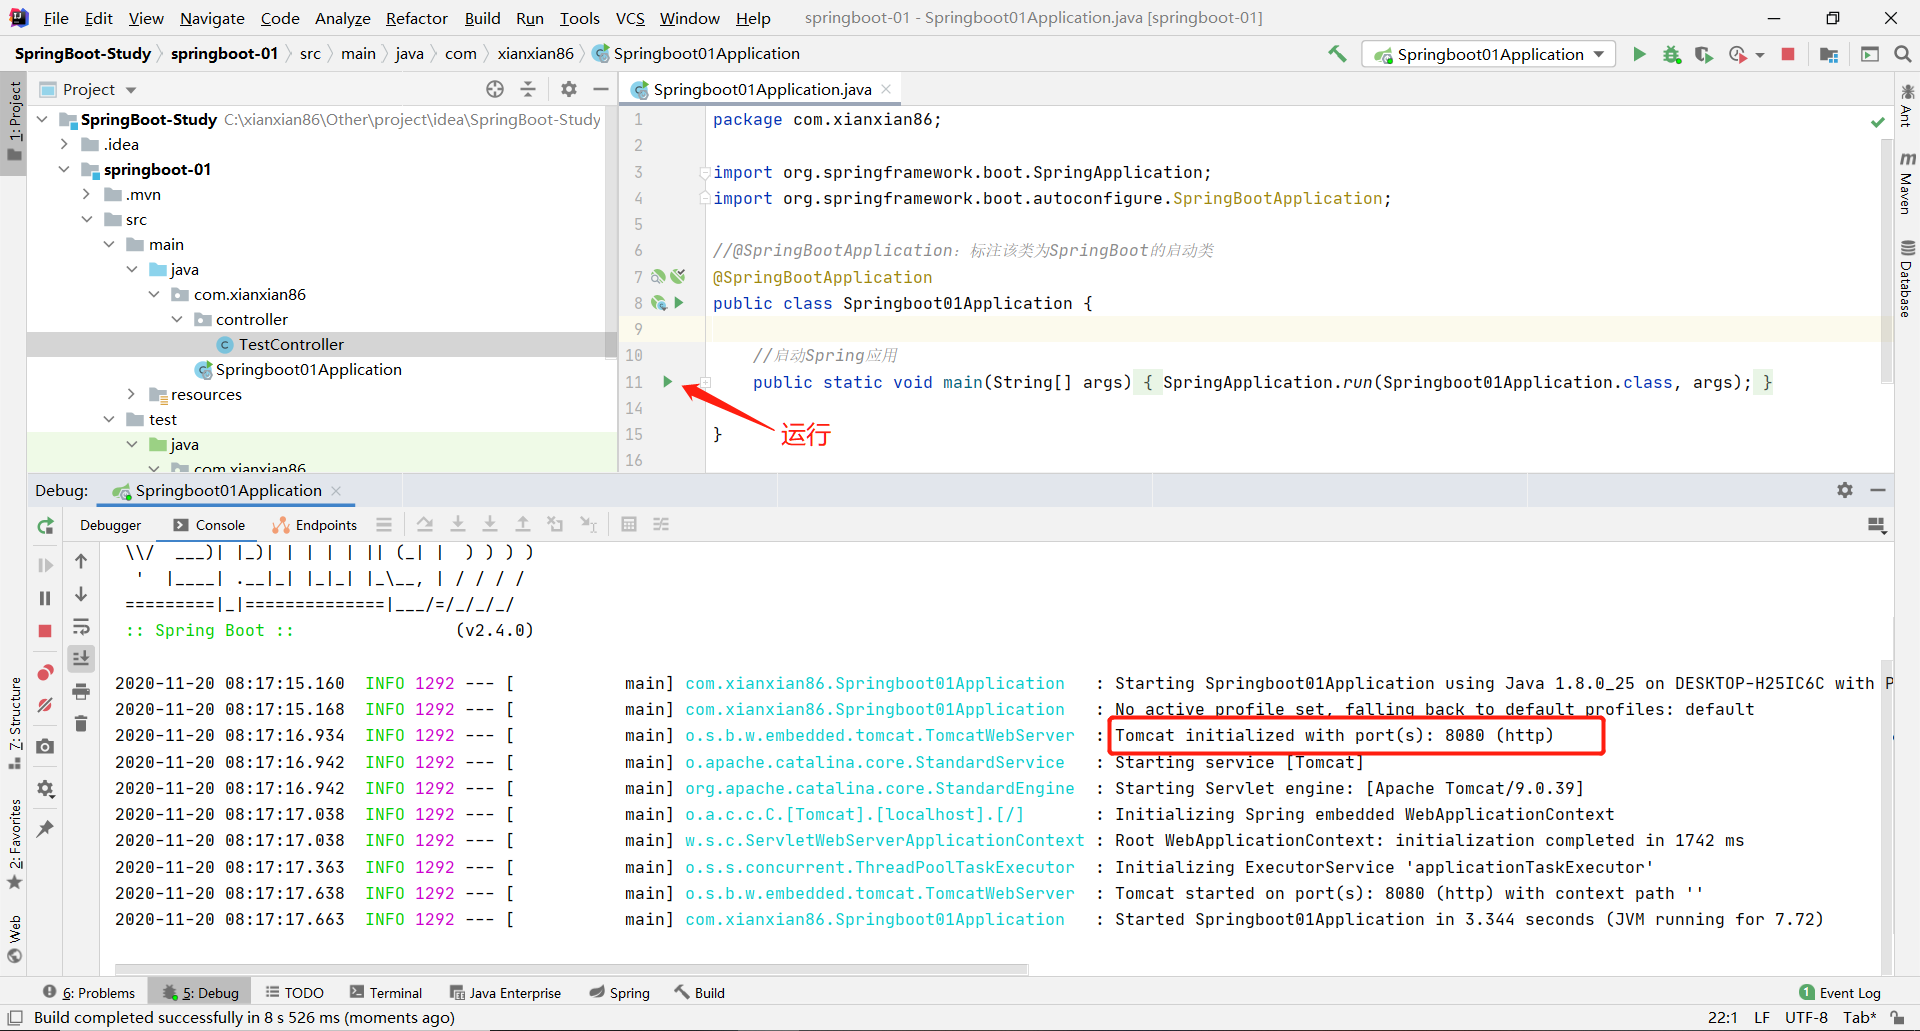Select Springboot01Application in project tree

tap(308, 369)
